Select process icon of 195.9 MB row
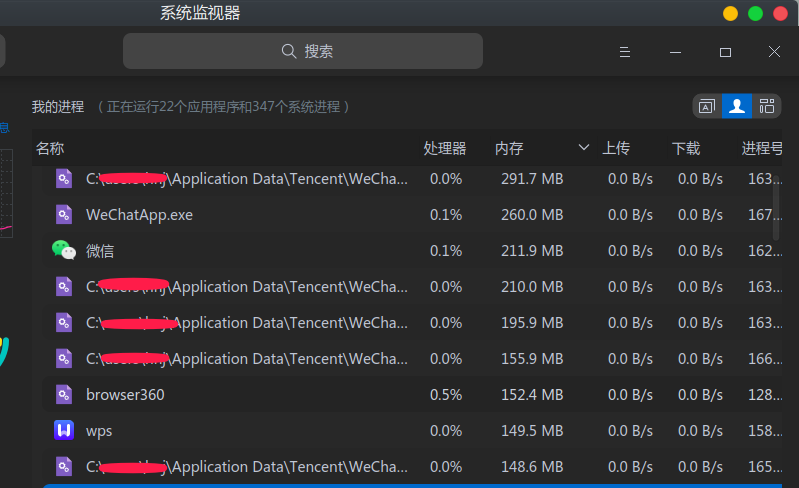The width and height of the screenshot is (799, 488). [x=64, y=322]
